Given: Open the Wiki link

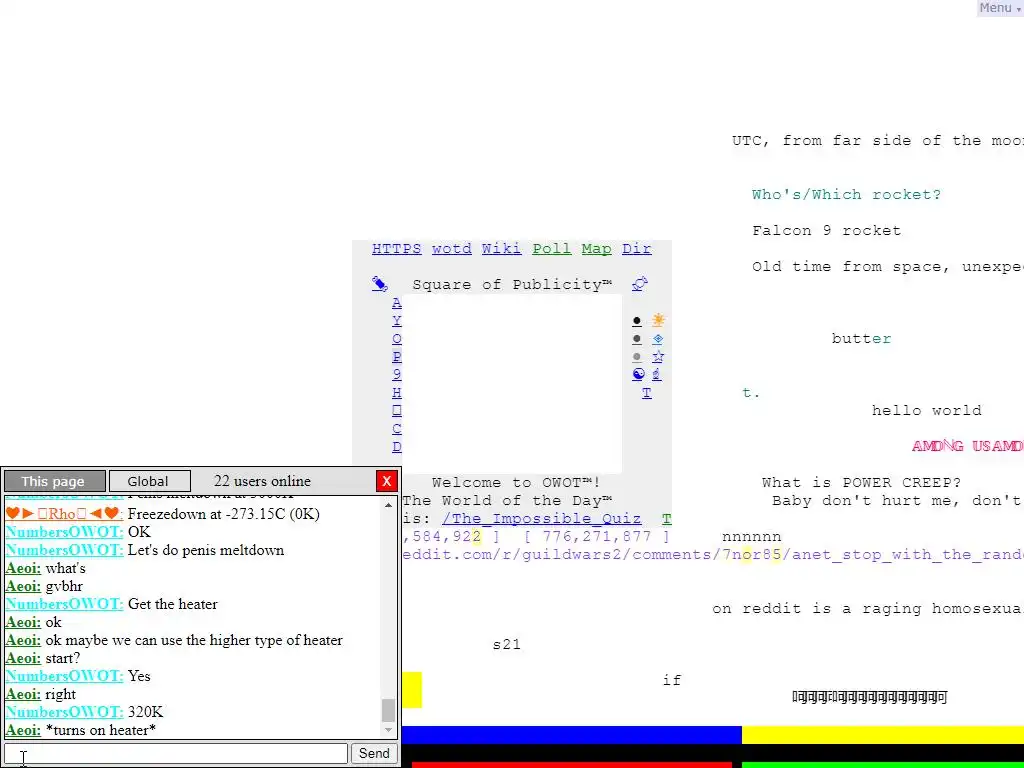Looking at the screenshot, I should [x=501, y=249].
